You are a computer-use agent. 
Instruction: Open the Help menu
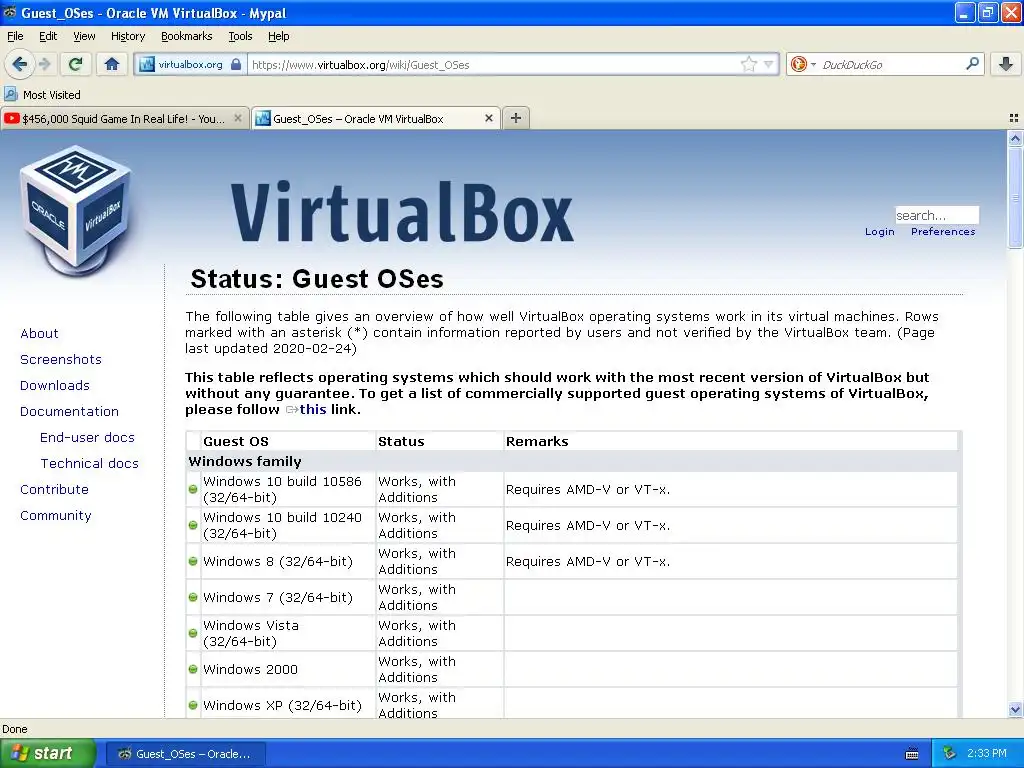tap(278, 36)
